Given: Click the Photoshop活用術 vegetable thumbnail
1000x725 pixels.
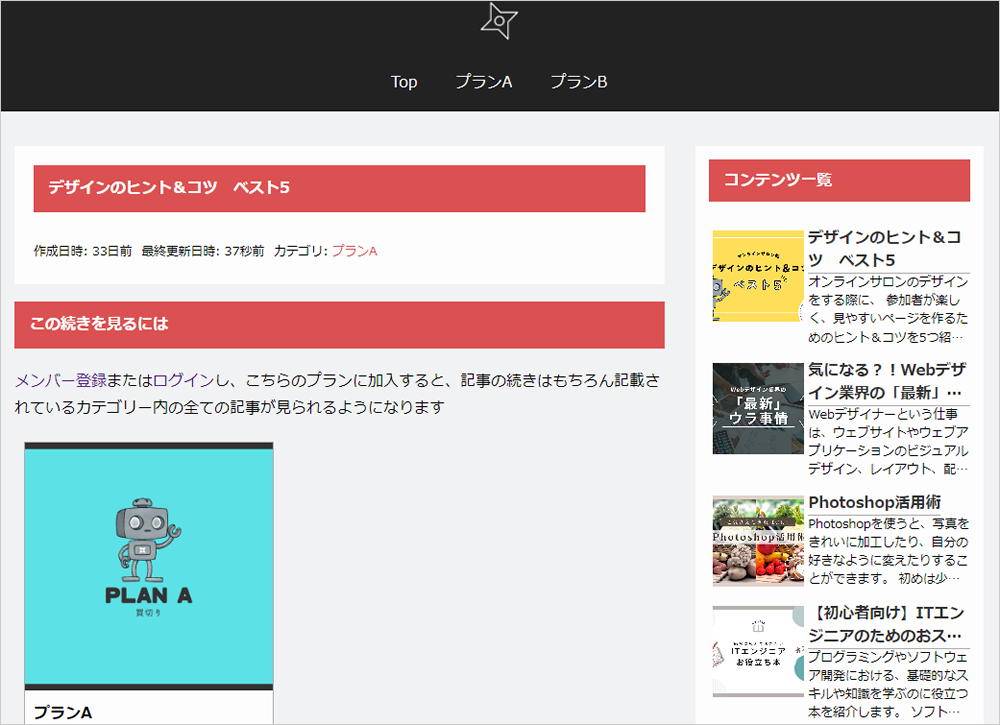Looking at the screenshot, I should (x=757, y=540).
